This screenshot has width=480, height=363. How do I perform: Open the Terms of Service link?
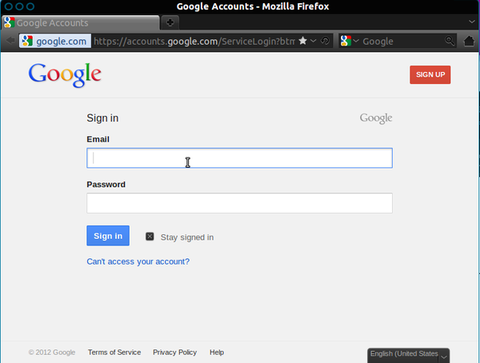coord(114,352)
